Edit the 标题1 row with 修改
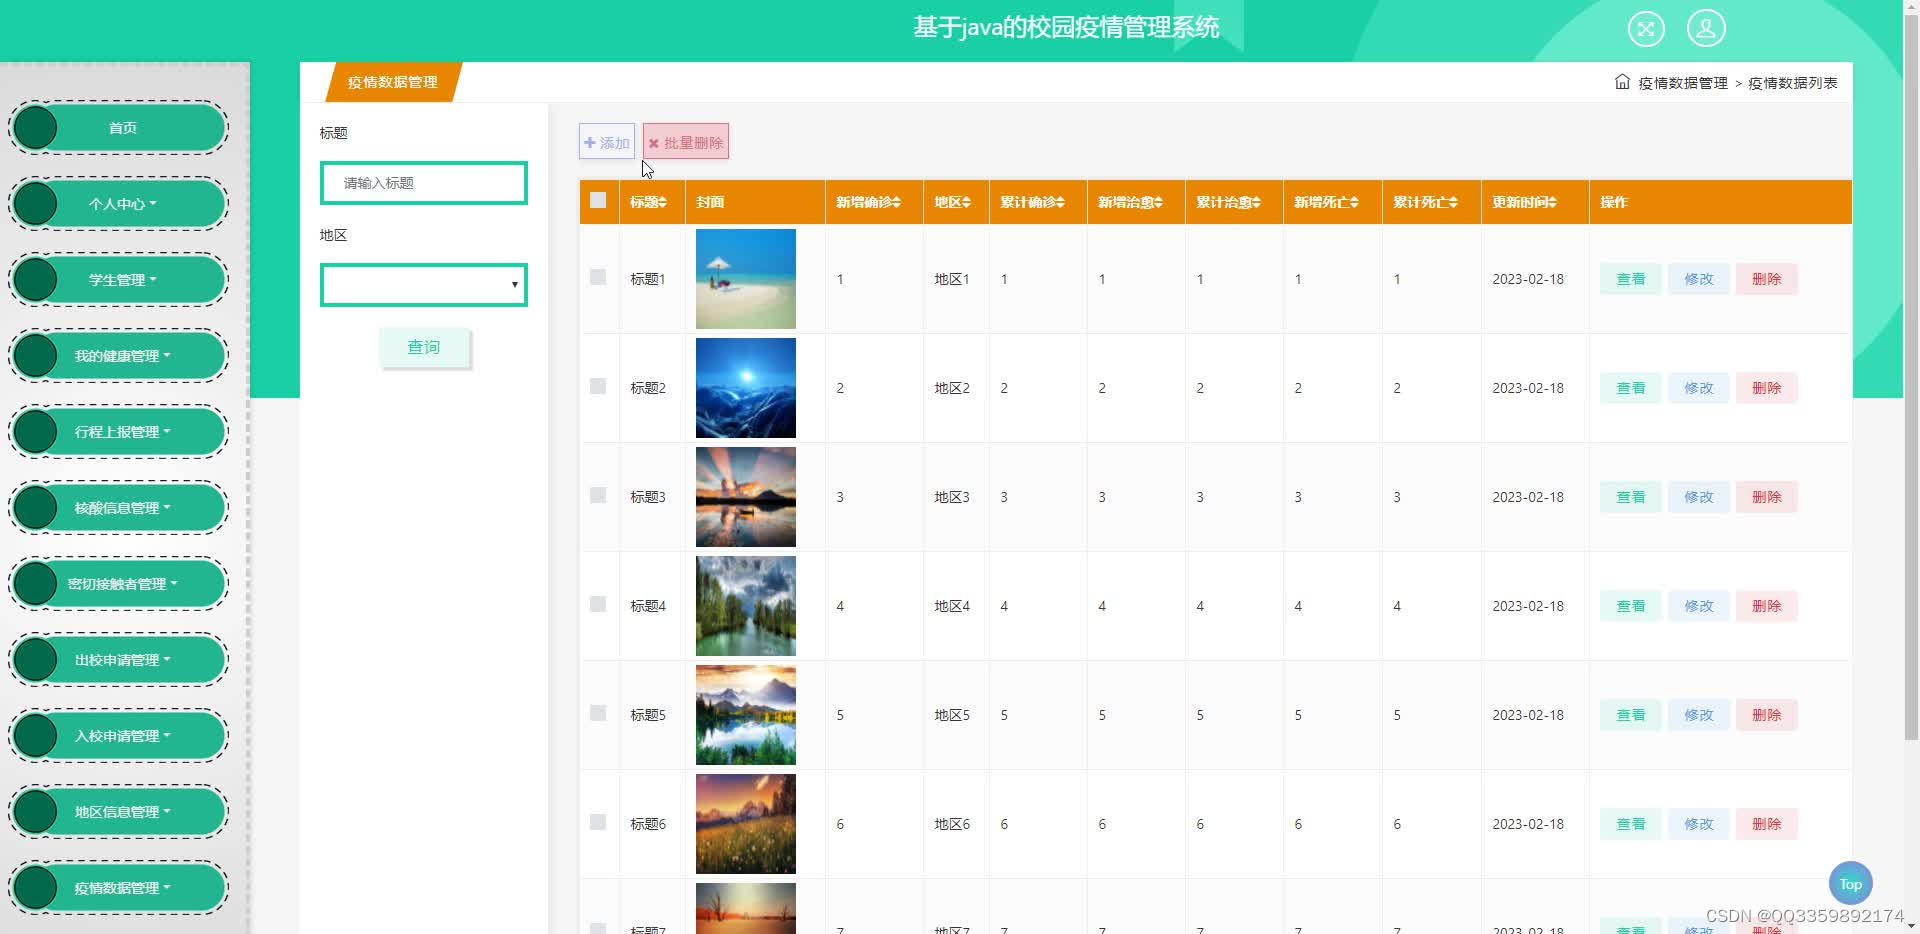Image resolution: width=1920 pixels, height=934 pixels. click(x=1699, y=279)
